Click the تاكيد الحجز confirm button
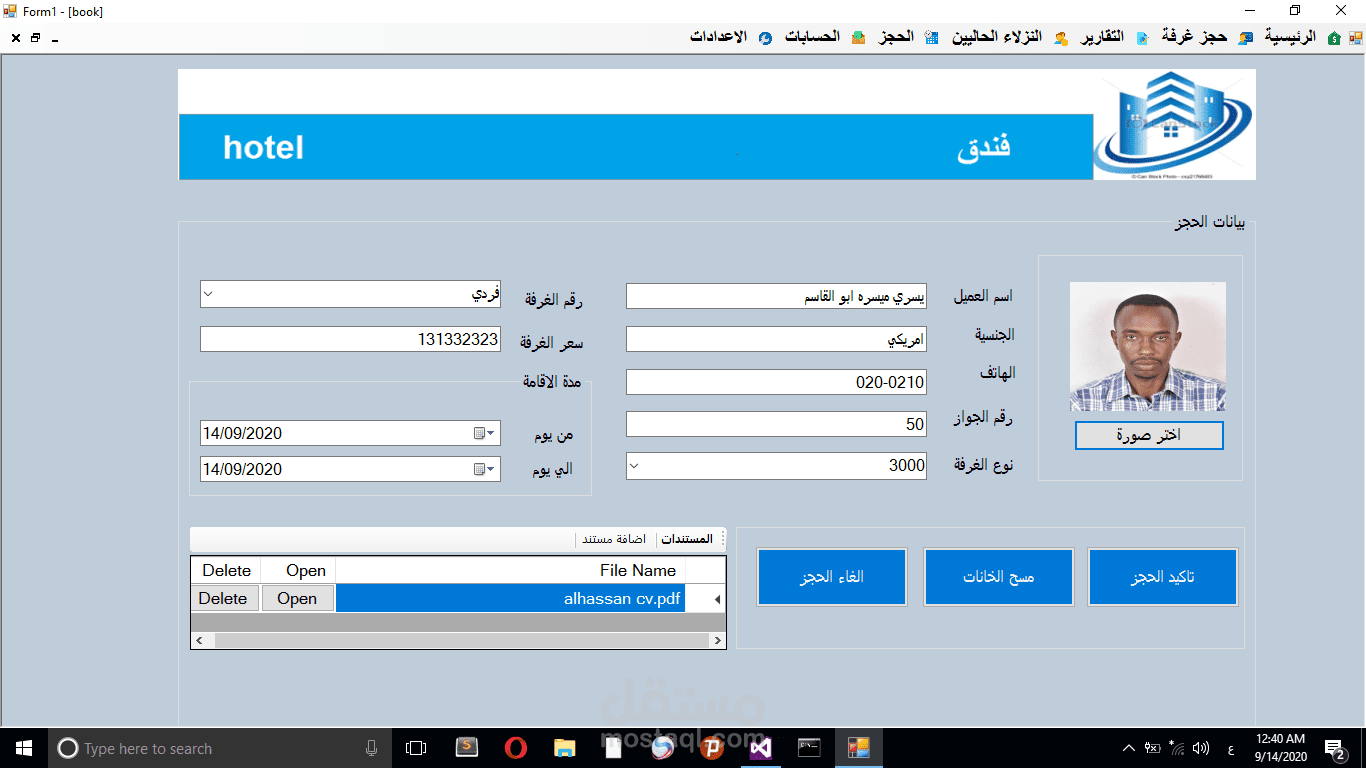 click(1163, 577)
